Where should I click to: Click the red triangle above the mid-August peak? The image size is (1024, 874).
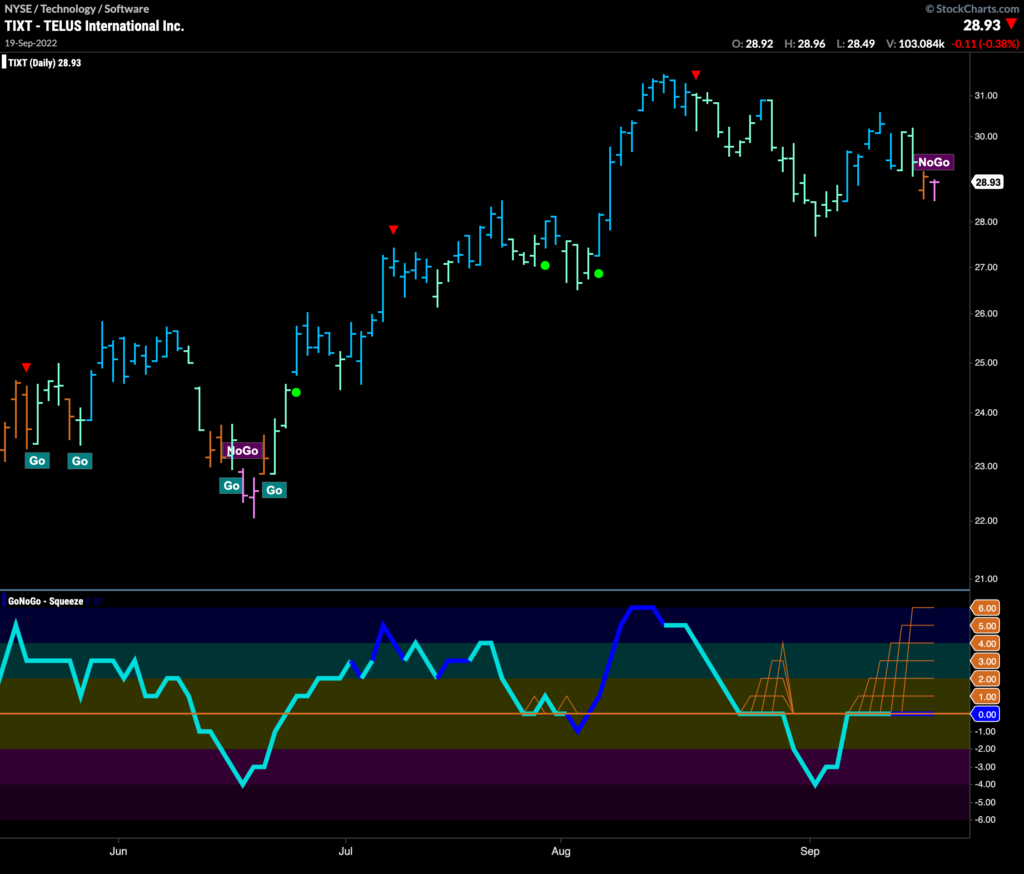pos(696,75)
